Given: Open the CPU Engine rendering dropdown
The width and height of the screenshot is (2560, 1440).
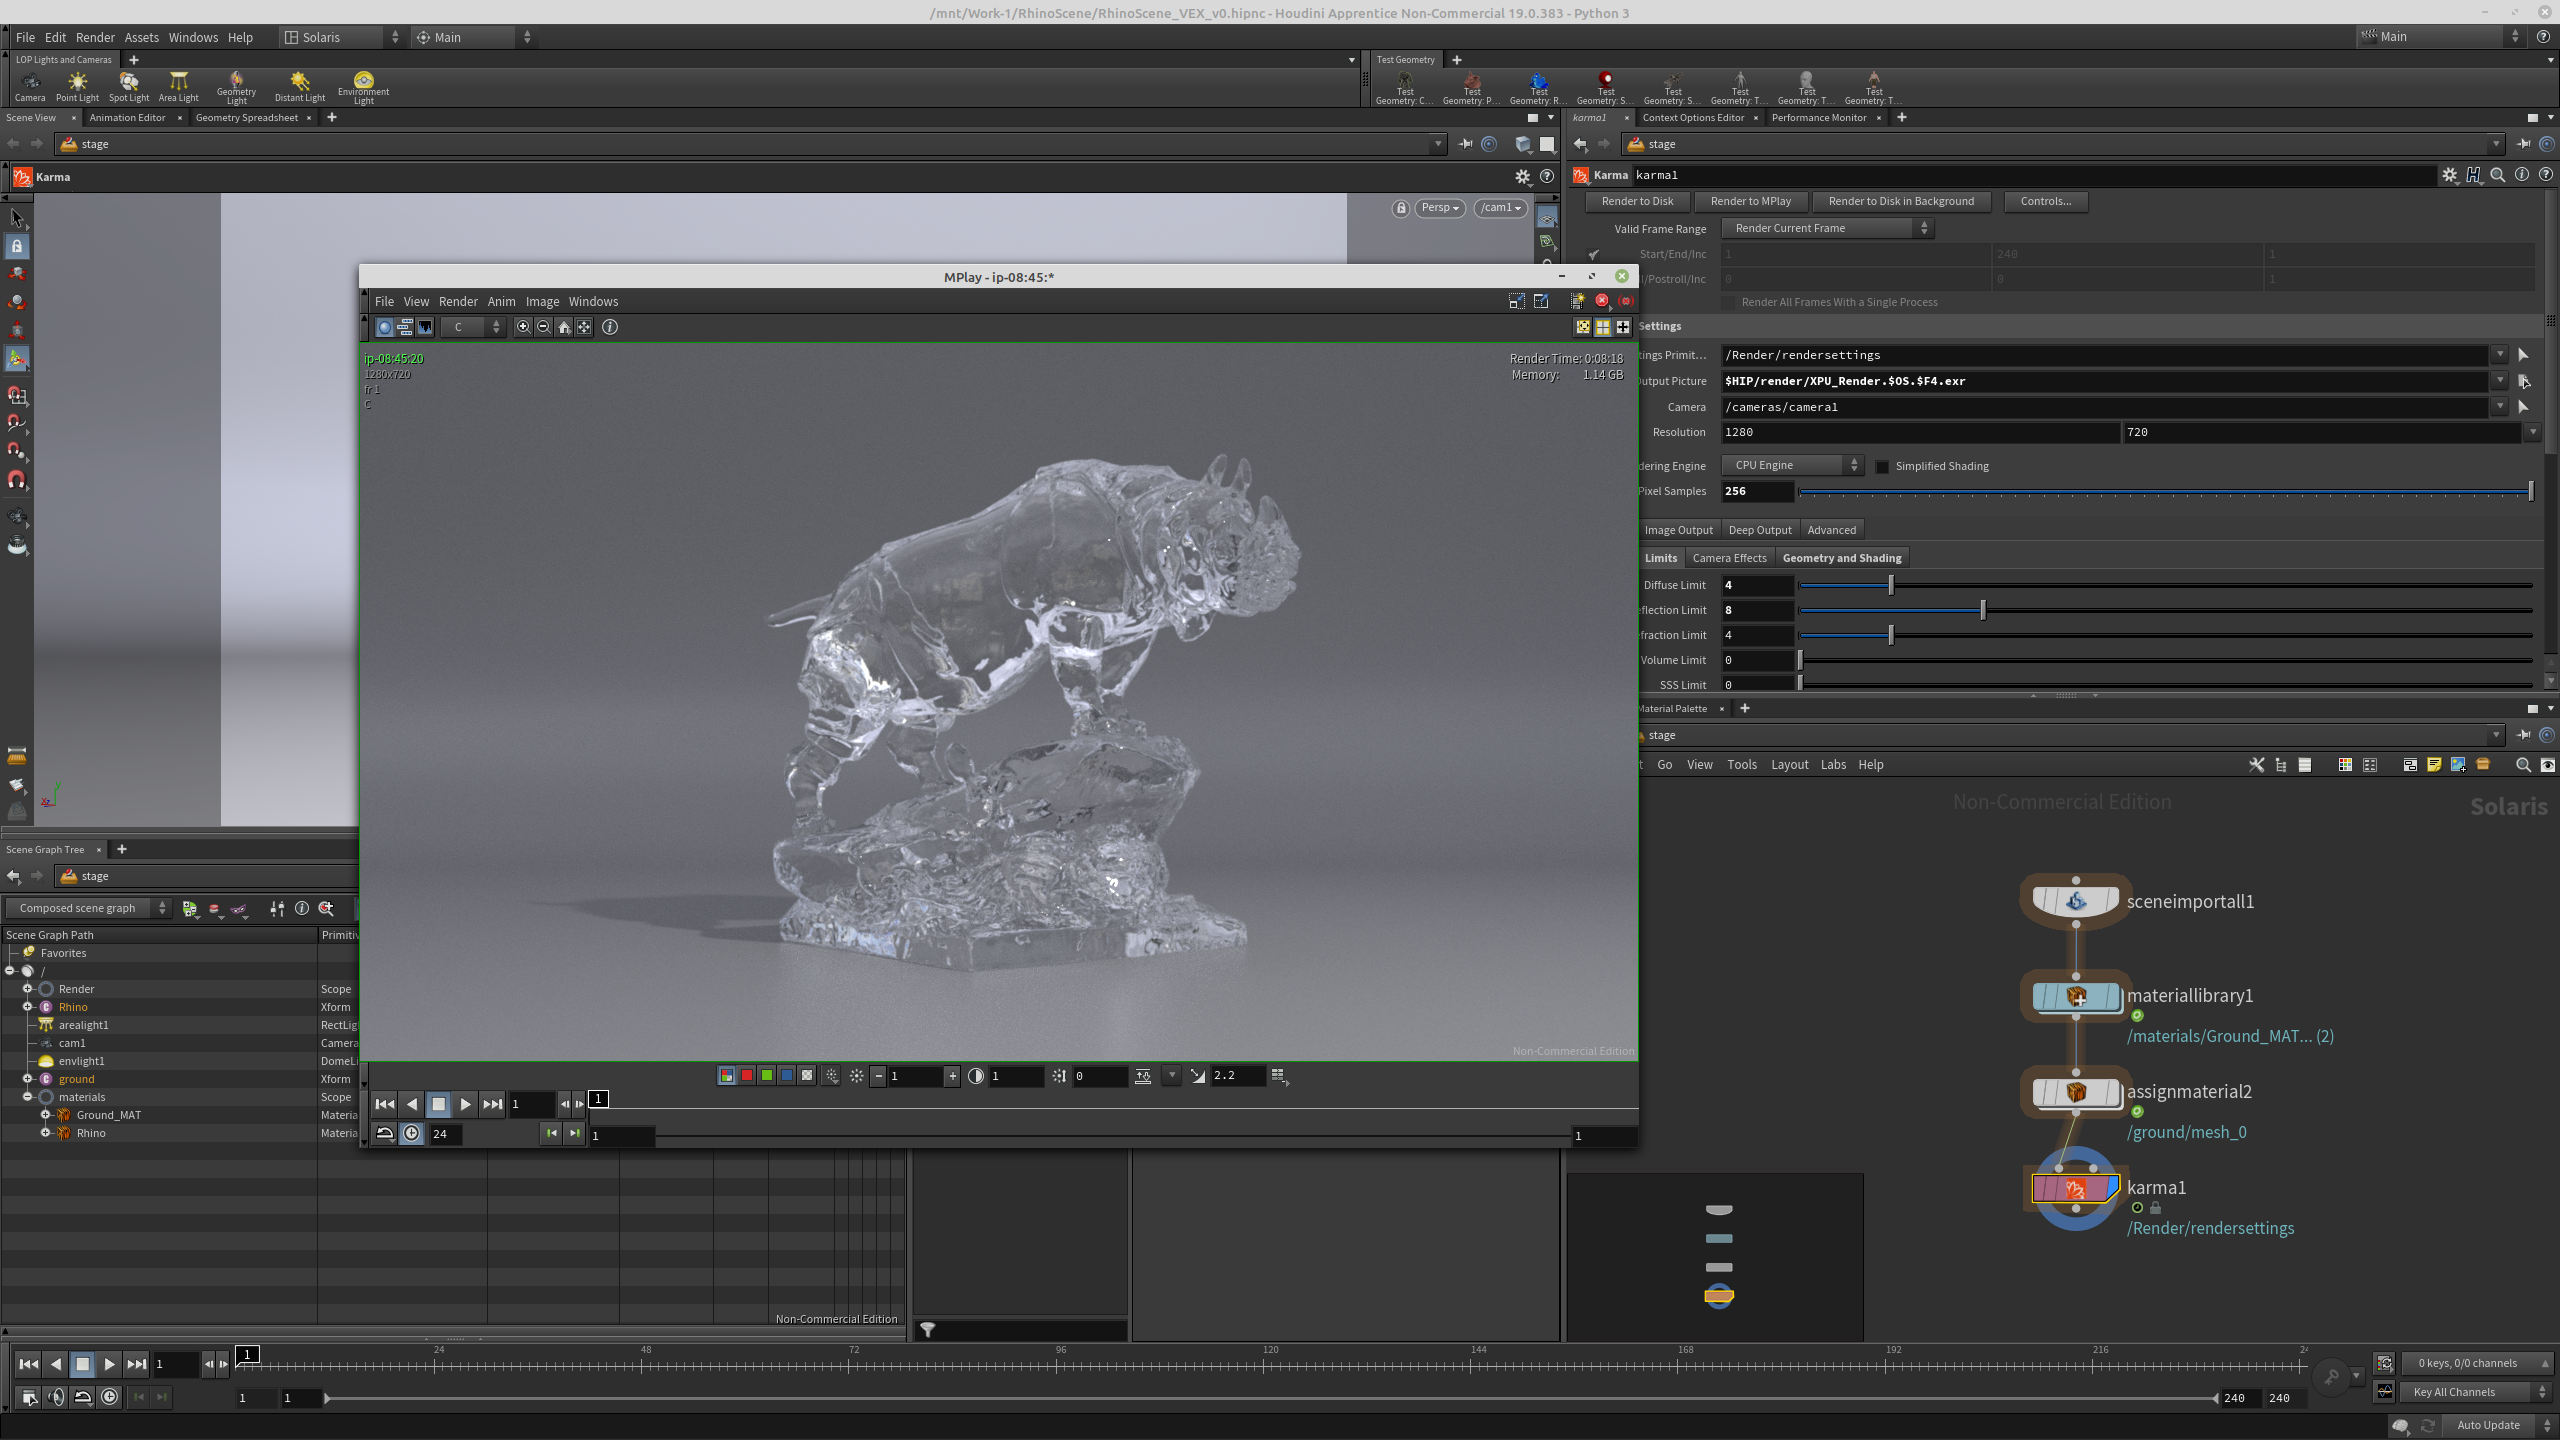Looking at the screenshot, I should point(1793,465).
